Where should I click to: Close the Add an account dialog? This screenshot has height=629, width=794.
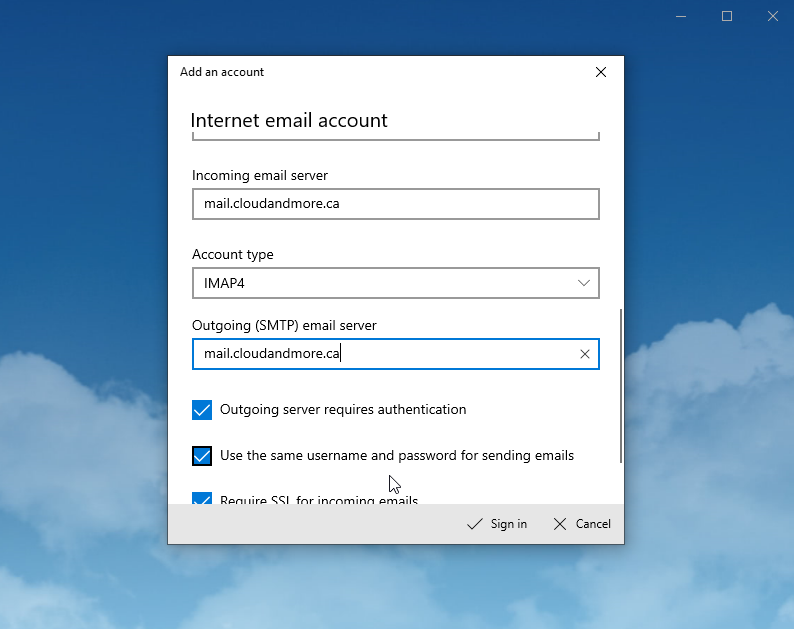(601, 72)
